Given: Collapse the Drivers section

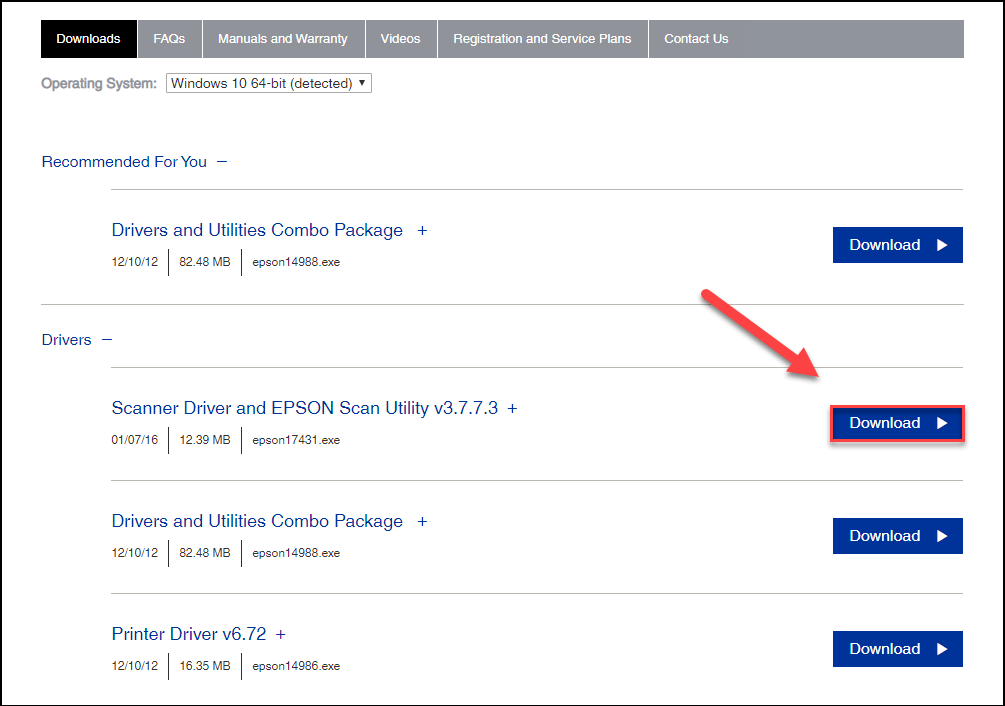Looking at the screenshot, I should (x=107, y=340).
